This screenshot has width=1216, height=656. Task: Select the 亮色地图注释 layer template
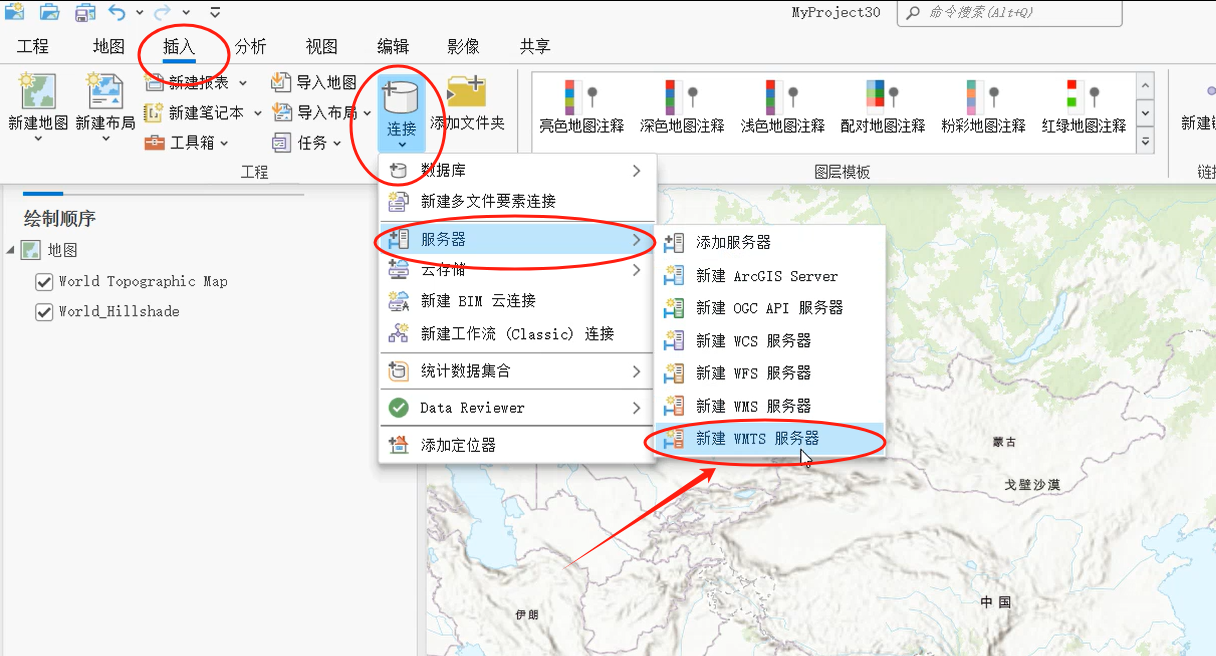point(581,100)
